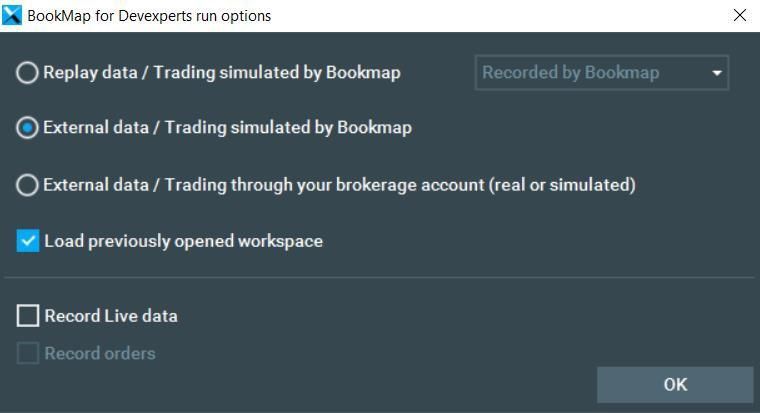Click the 'Record Live data' label text

[111, 316]
